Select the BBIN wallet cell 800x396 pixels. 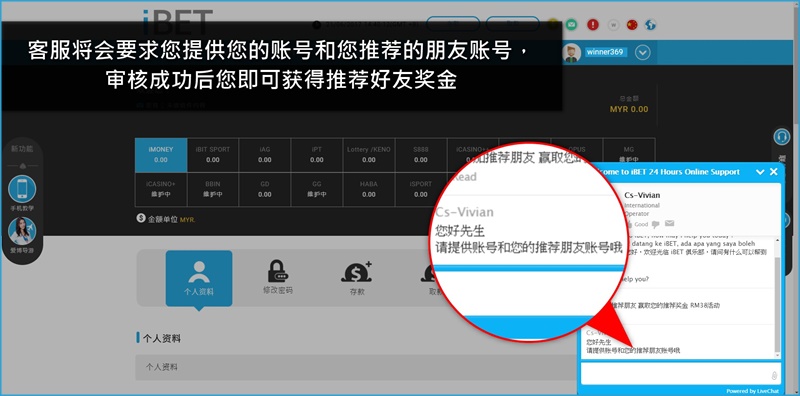click(x=213, y=189)
